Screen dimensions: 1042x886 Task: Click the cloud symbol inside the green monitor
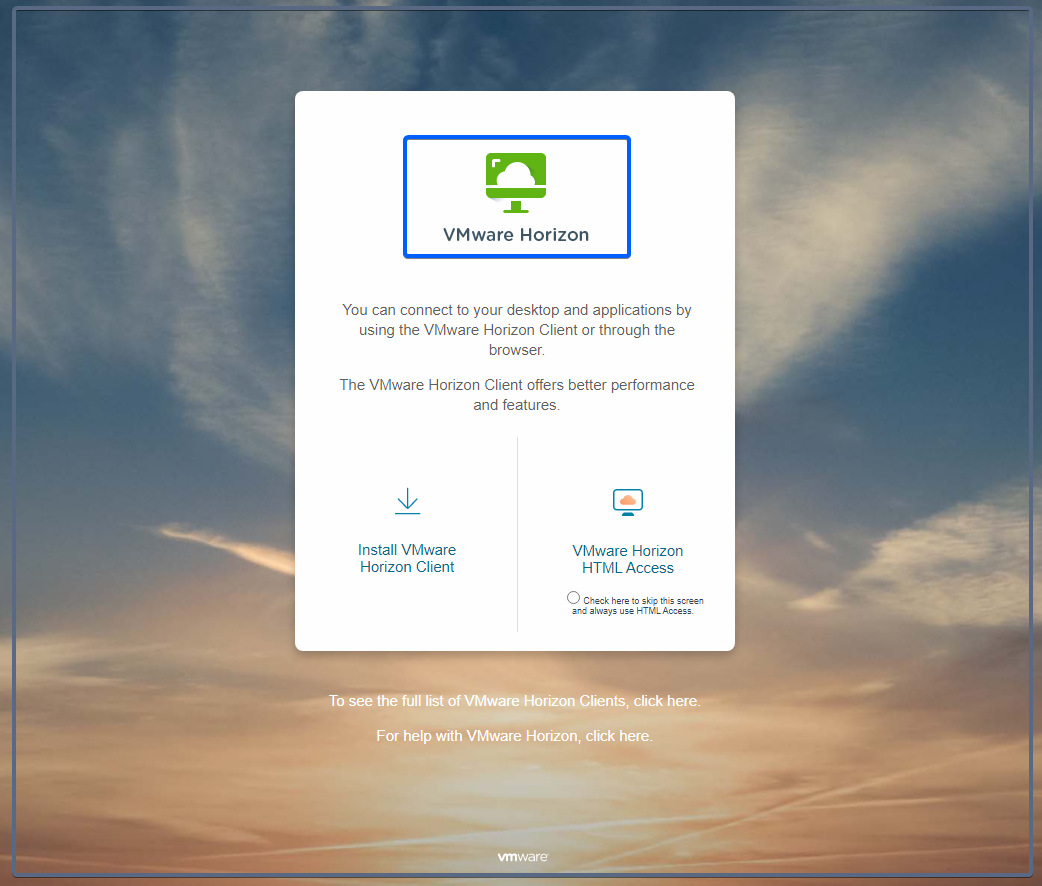(x=516, y=173)
